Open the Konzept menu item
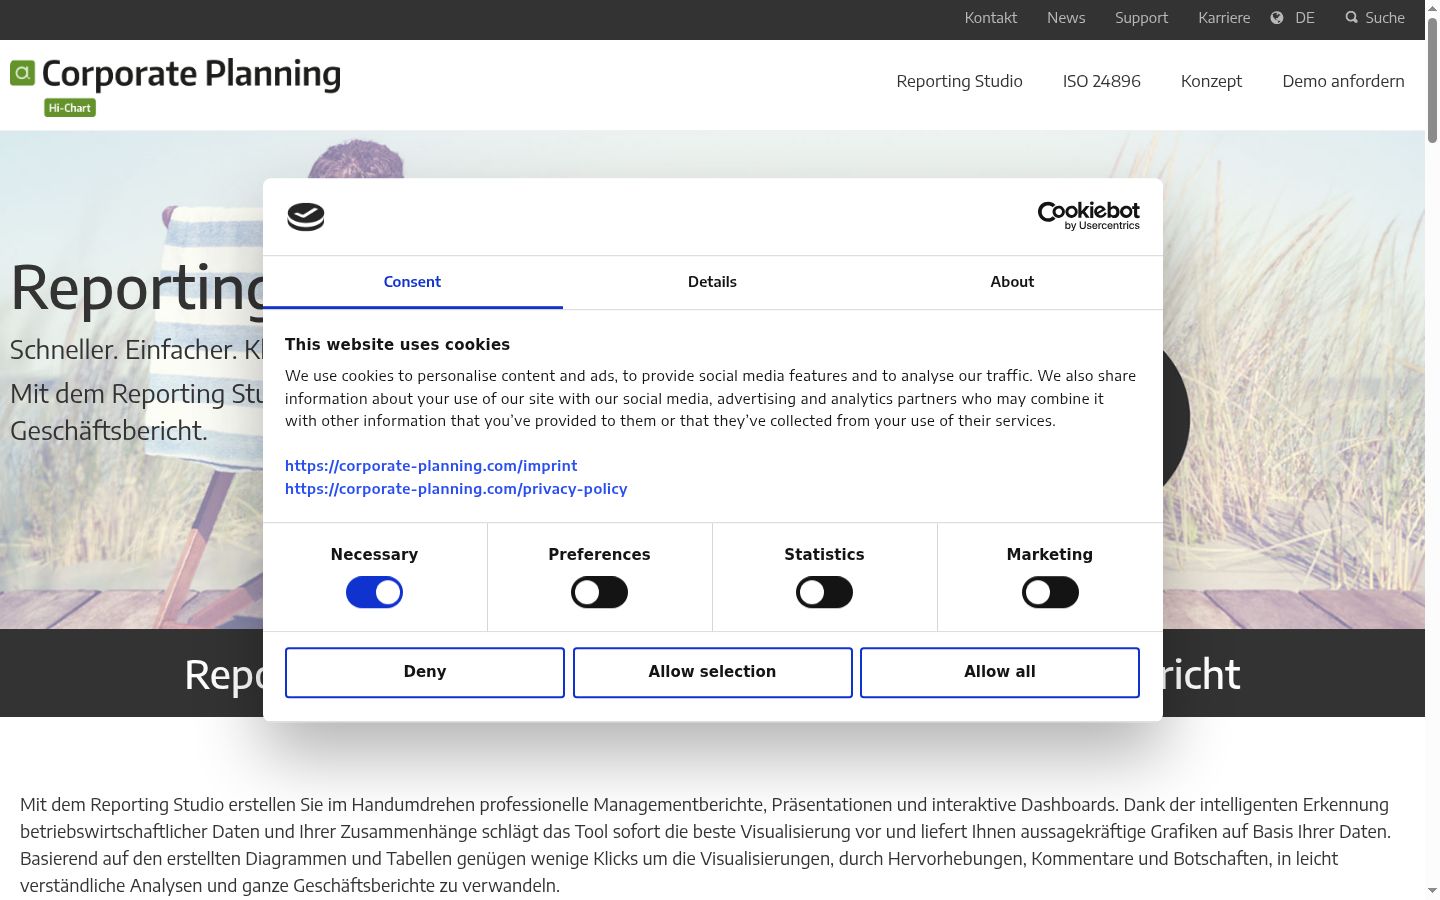Viewport: 1440px width, 900px height. (x=1211, y=81)
